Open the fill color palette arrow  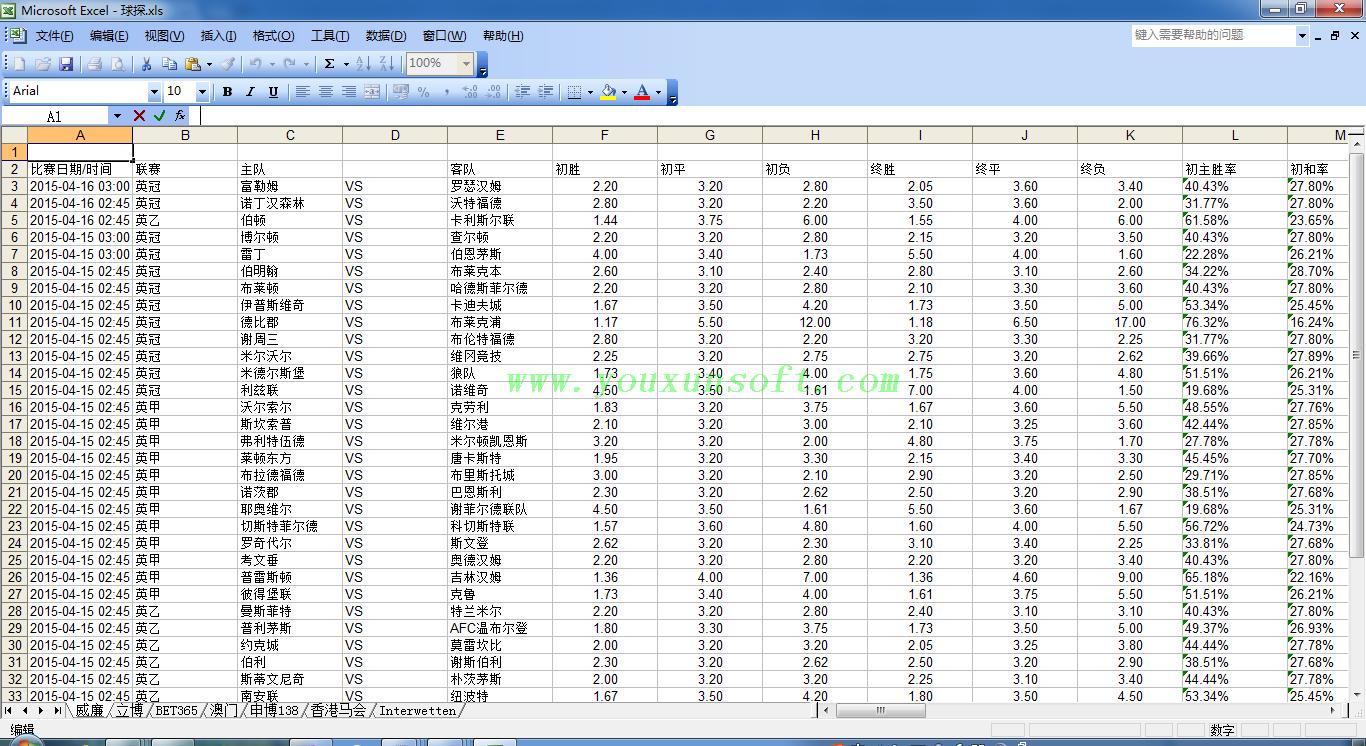[624, 92]
